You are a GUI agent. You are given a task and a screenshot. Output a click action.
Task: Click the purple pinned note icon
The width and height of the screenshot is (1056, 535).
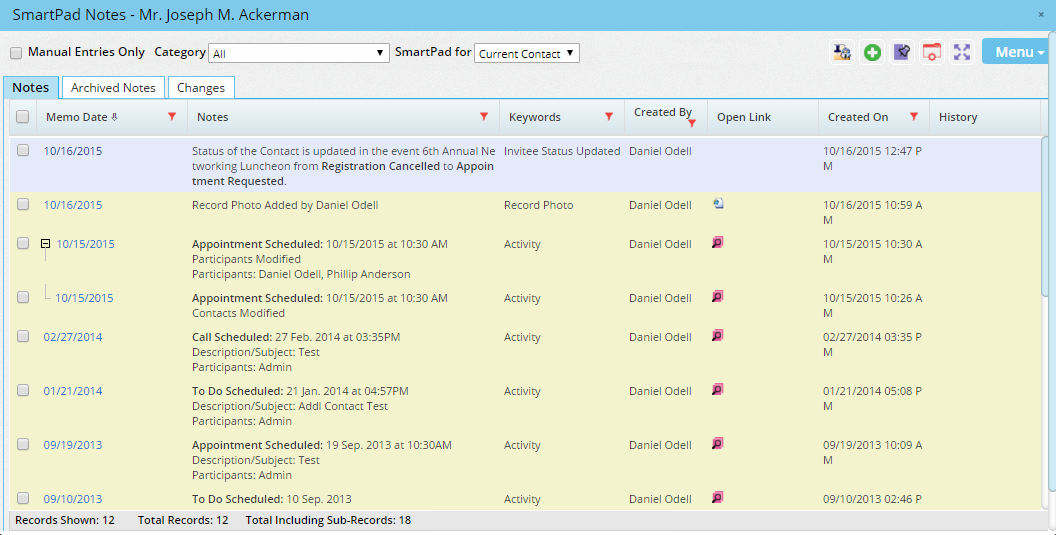click(x=902, y=53)
